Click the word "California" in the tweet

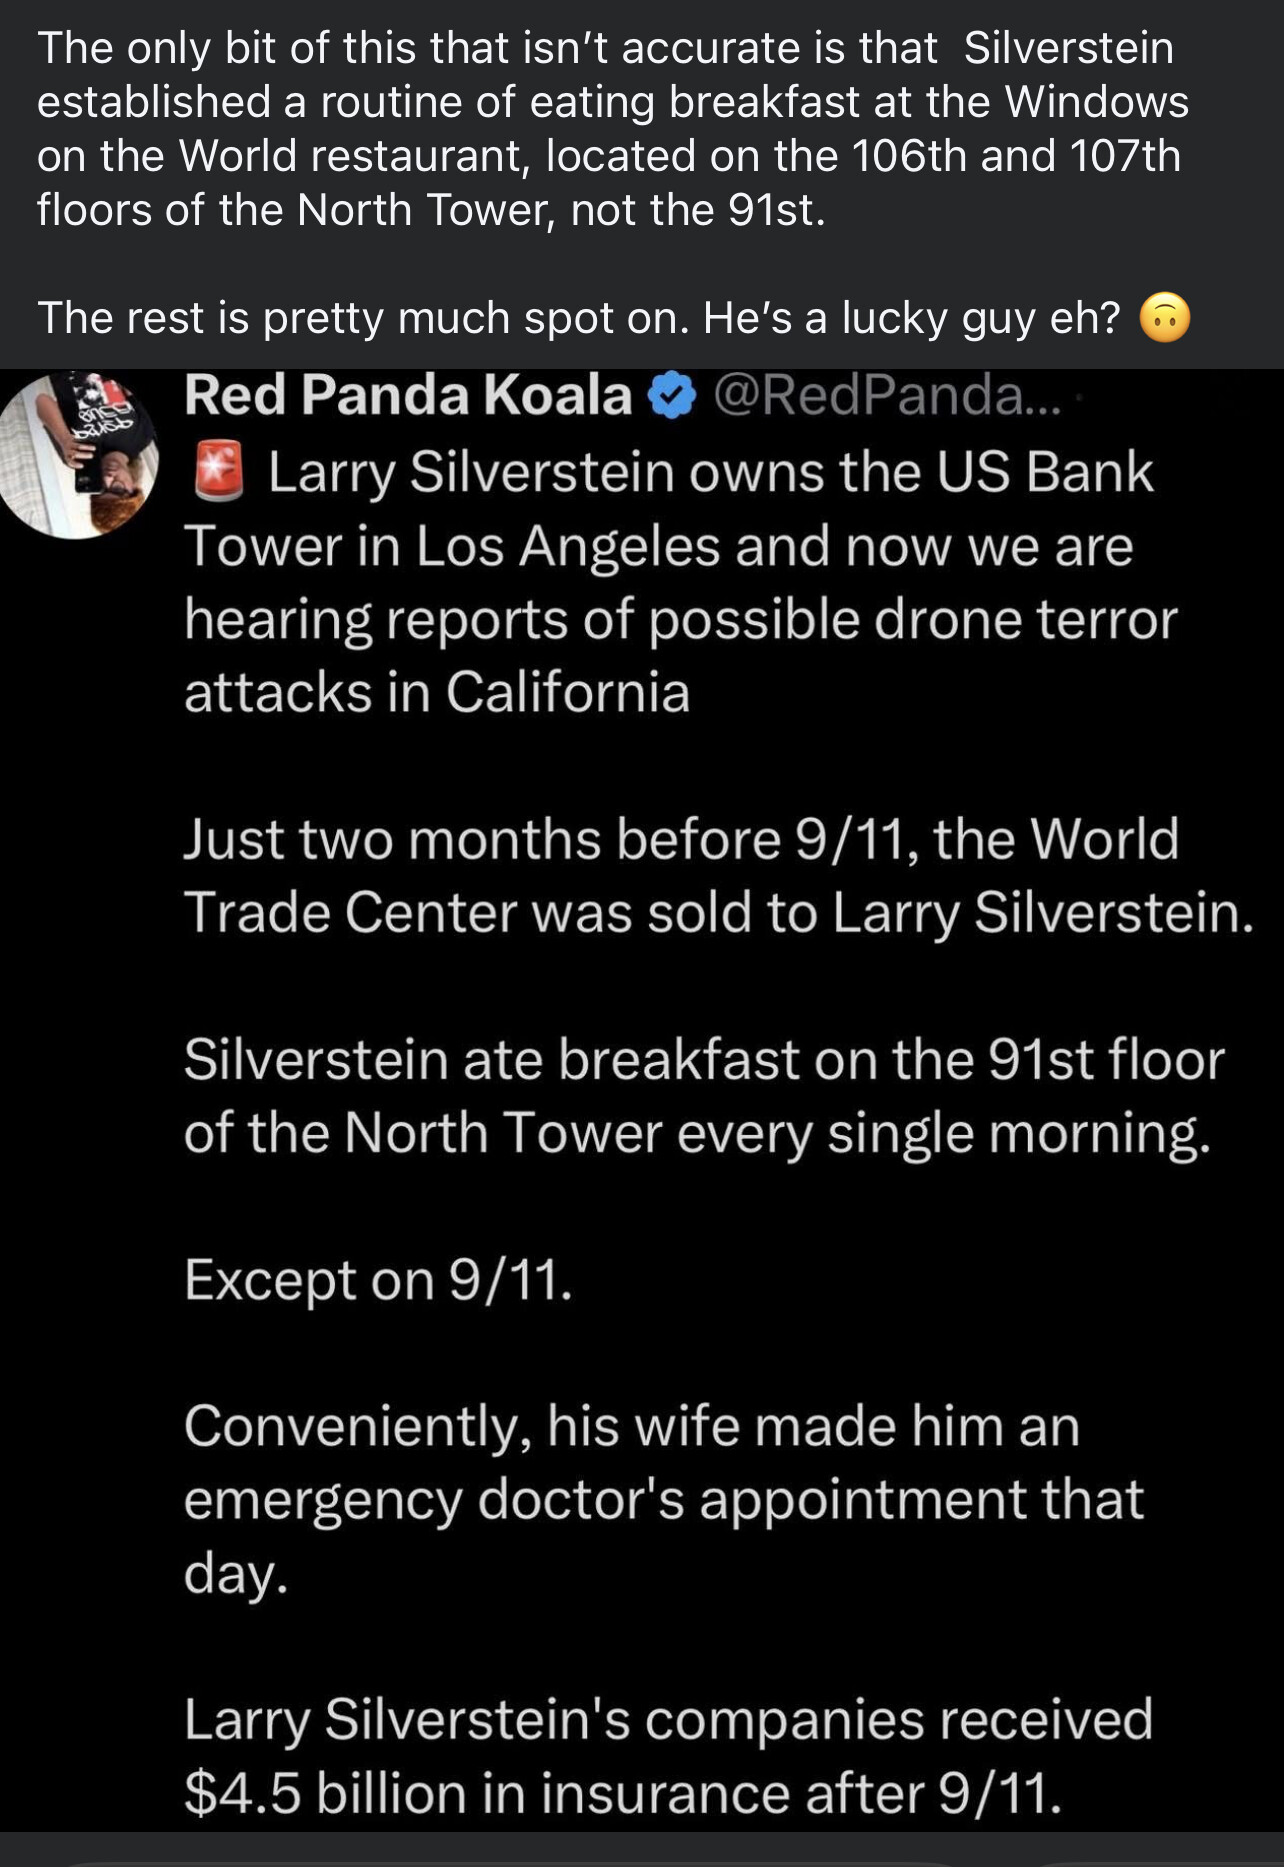[x=567, y=692]
